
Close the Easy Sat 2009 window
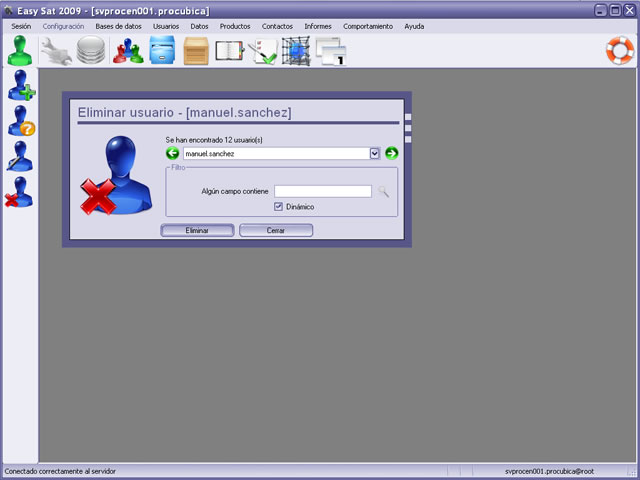630,10
